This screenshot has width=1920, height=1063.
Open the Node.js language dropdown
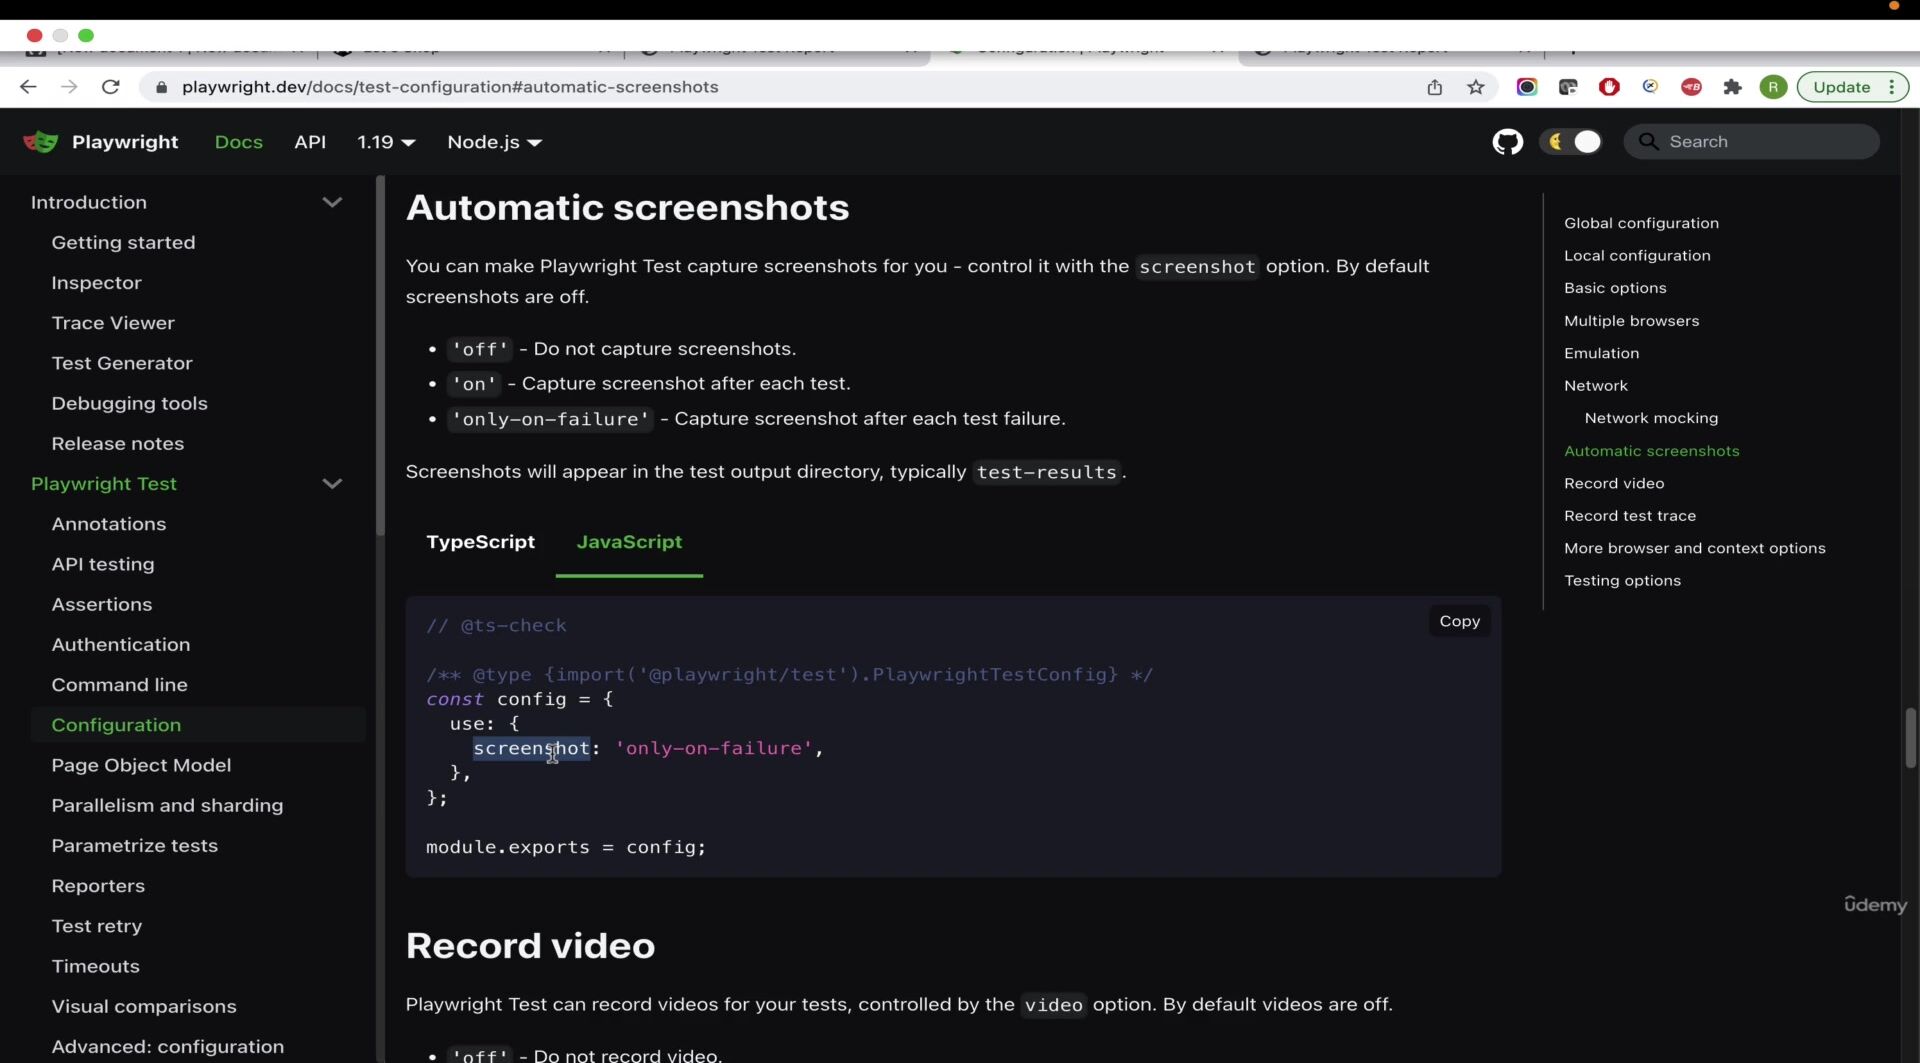point(494,142)
